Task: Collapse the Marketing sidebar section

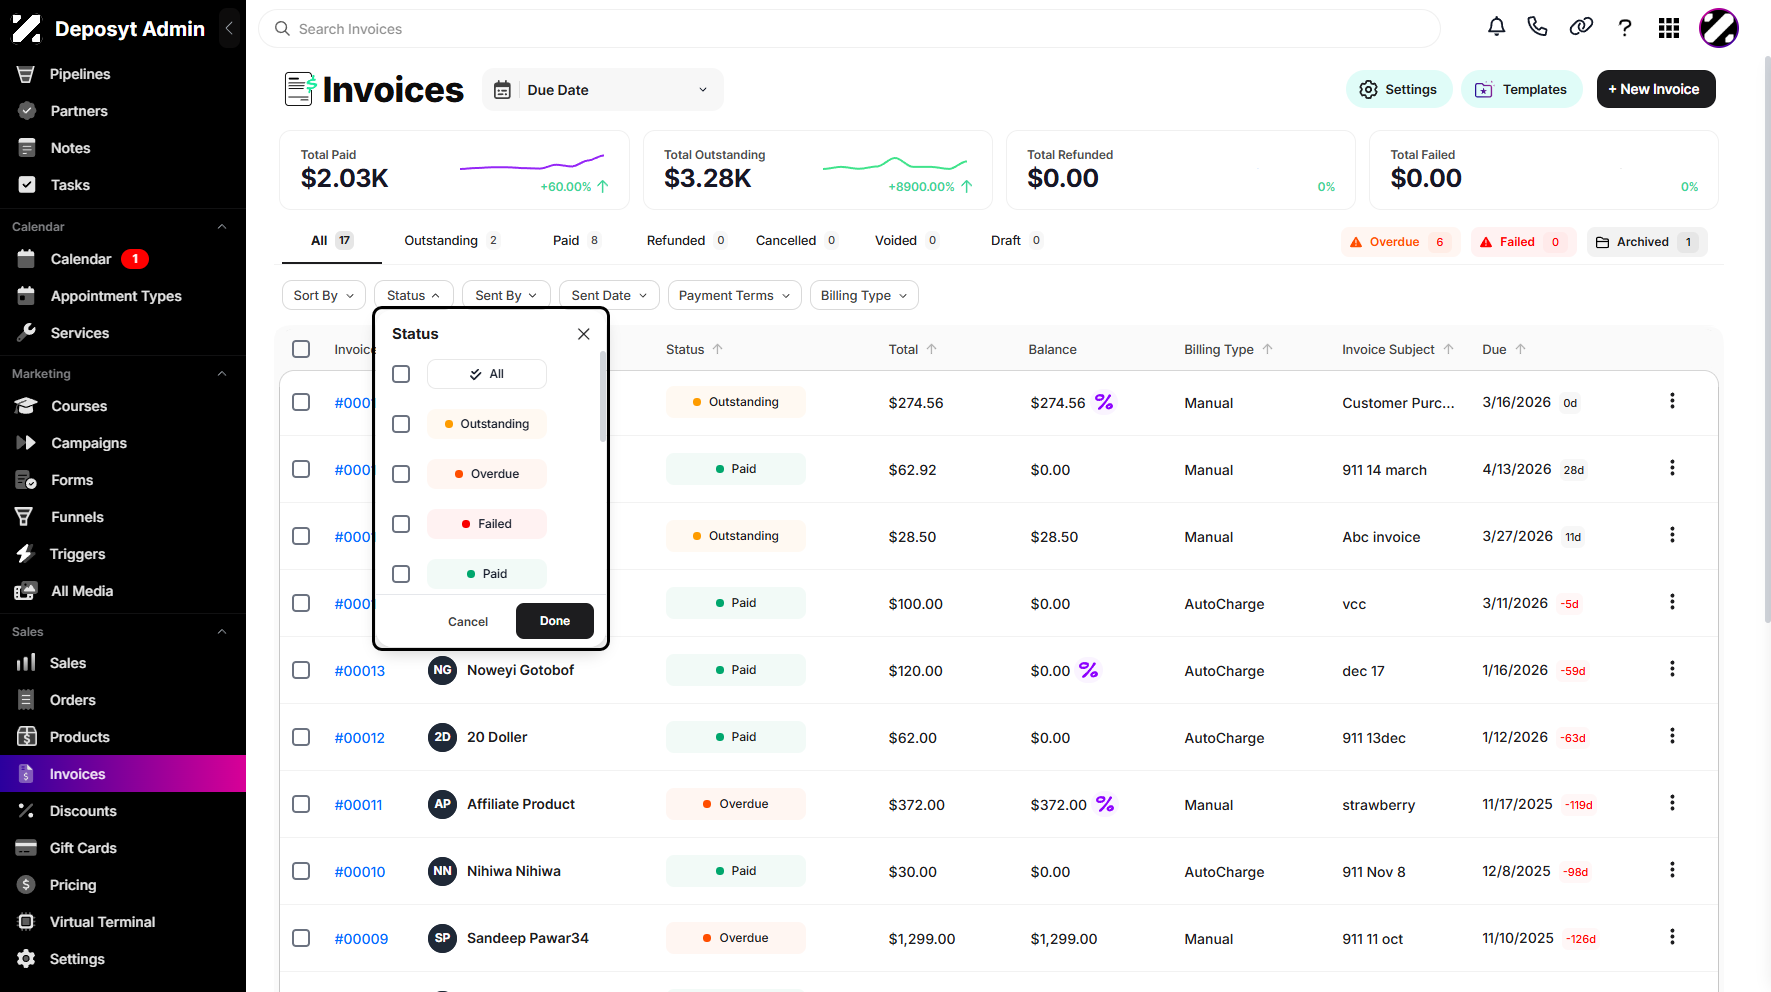Action: (222, 374)
